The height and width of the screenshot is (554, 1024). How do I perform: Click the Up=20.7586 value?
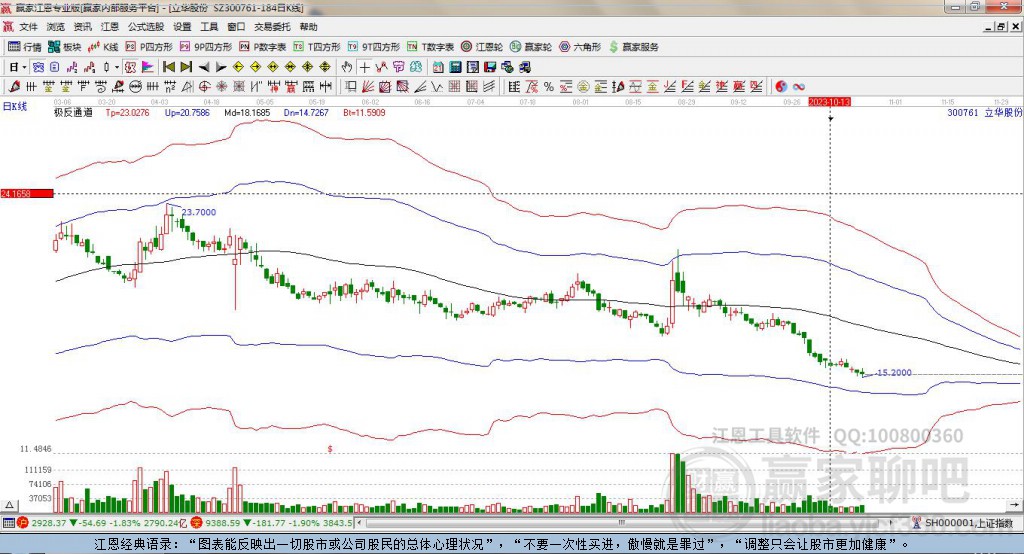(187, 112)
